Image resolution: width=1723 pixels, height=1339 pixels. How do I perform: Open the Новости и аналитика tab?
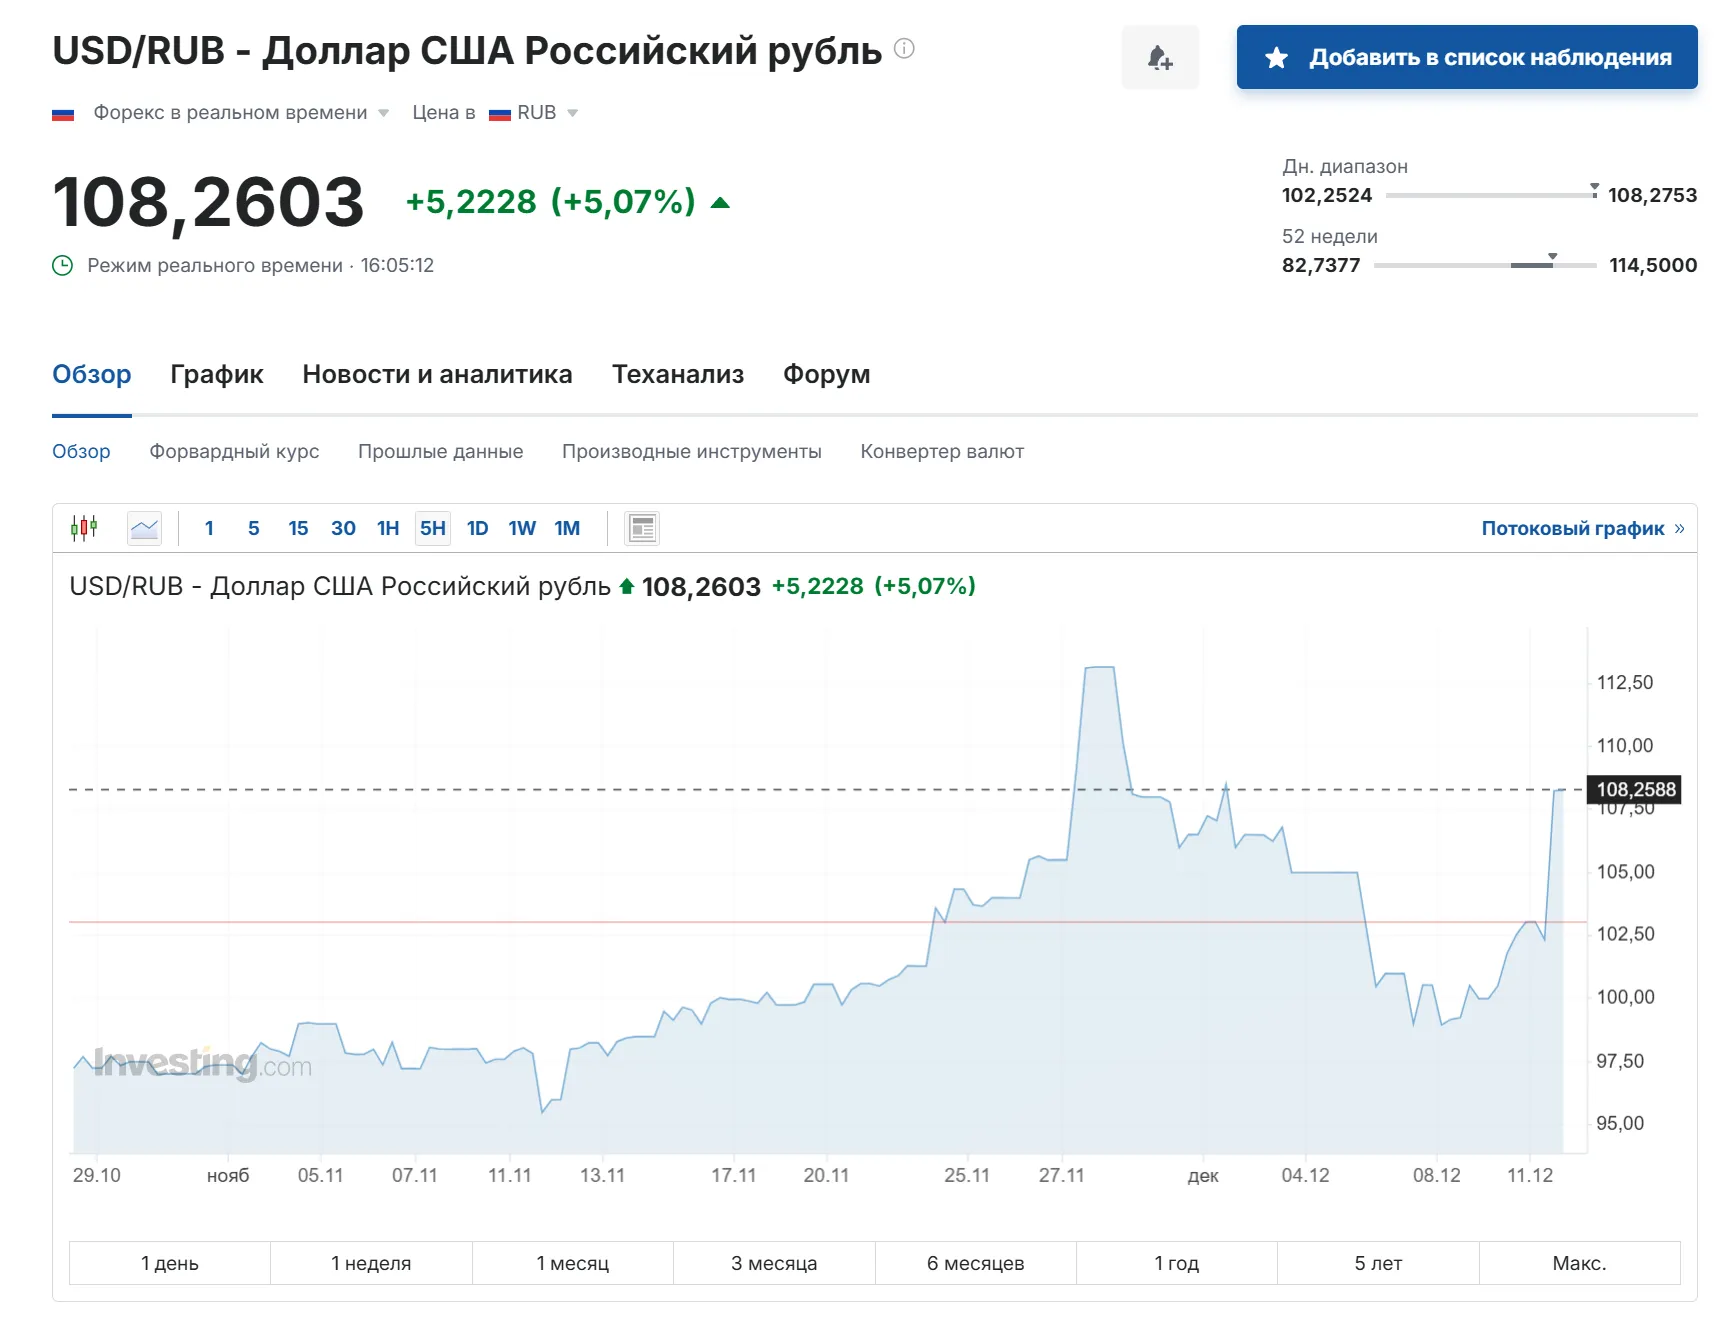437,375
